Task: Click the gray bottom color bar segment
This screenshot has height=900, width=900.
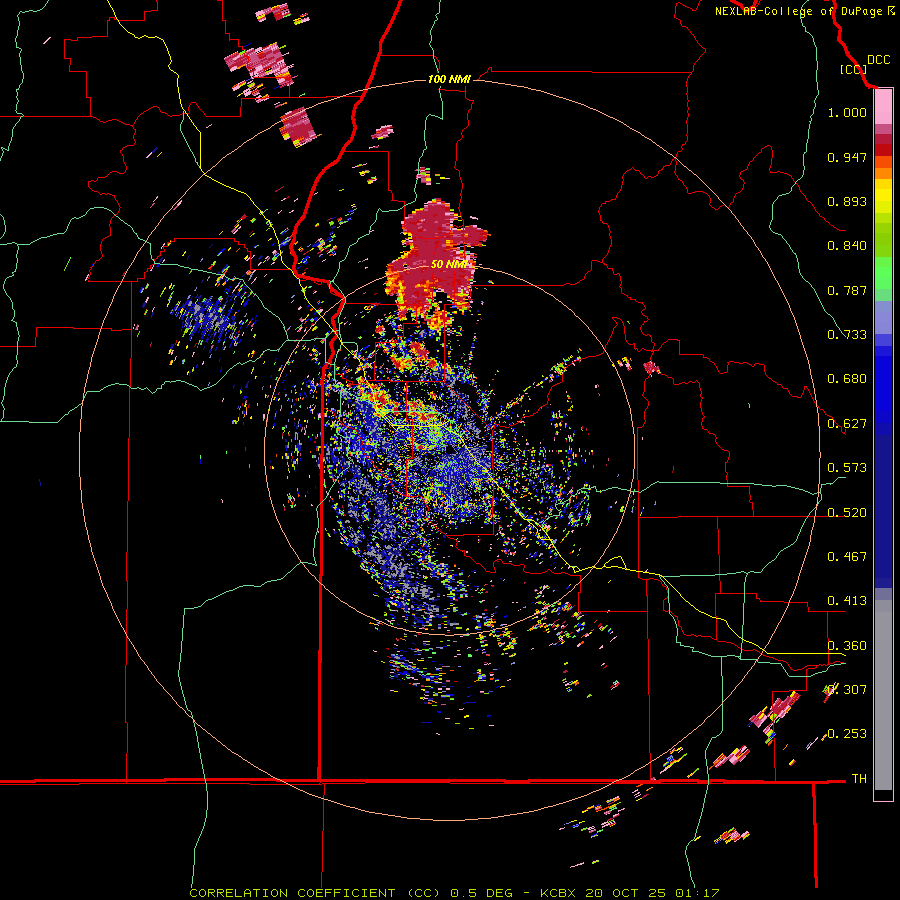Action: [883, 695]
